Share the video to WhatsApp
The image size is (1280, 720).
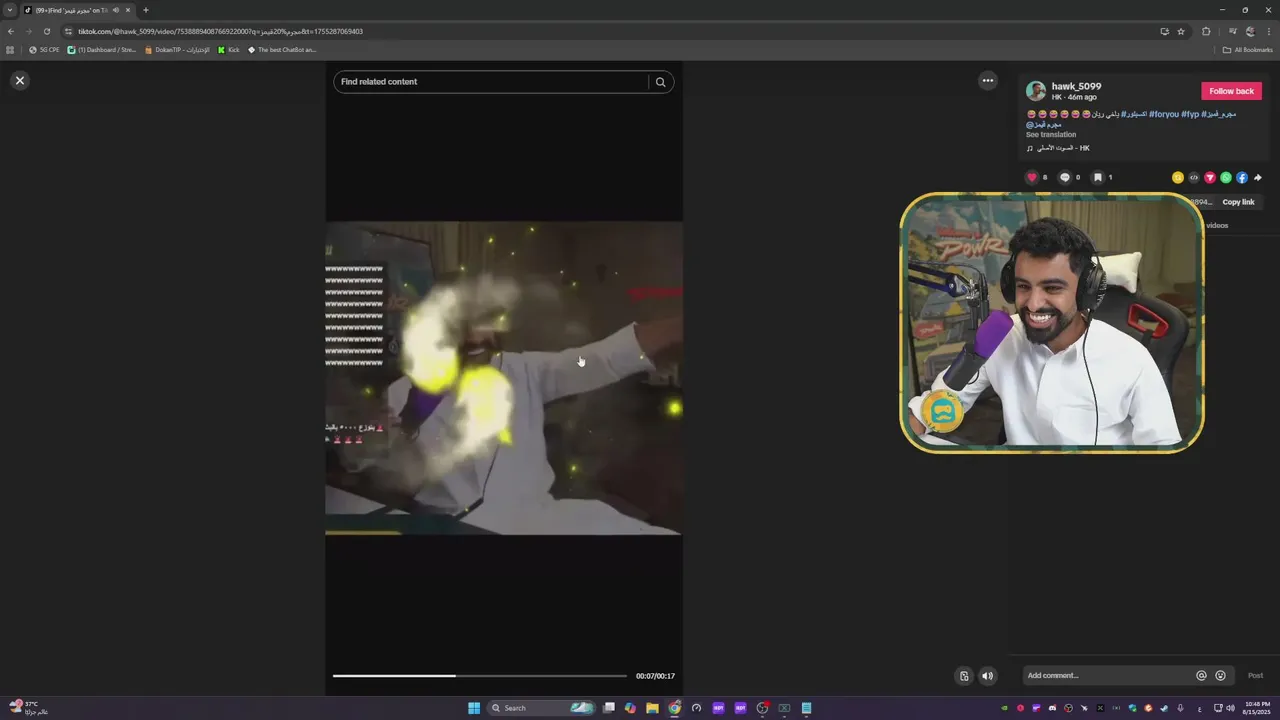(1226, 177)
